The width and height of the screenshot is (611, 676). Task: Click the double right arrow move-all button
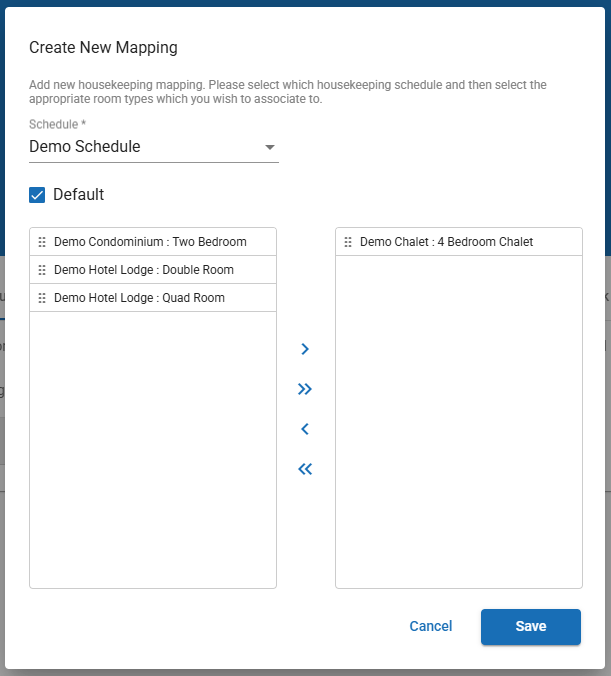[x=305, y=389]
